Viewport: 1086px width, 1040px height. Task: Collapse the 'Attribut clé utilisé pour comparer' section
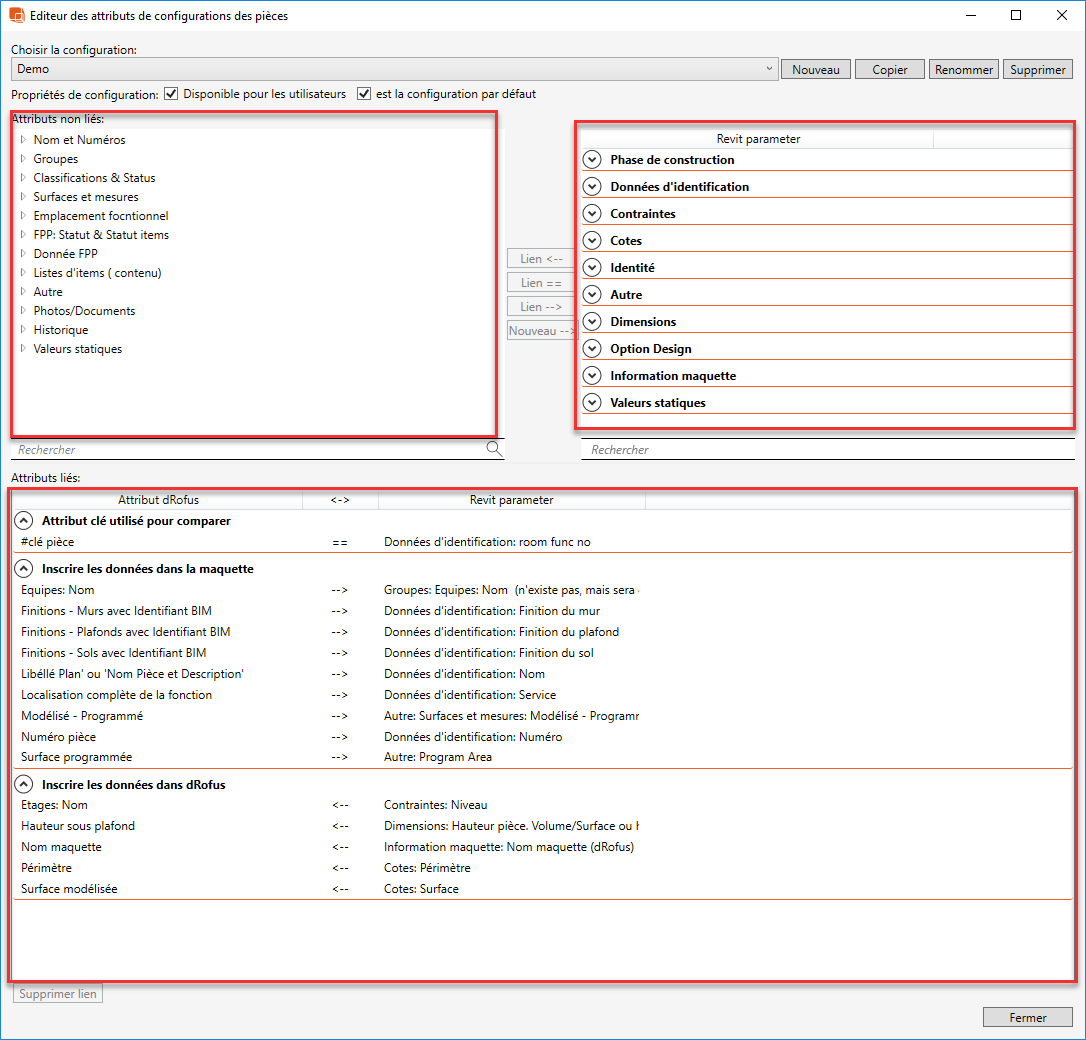(24, 521)
